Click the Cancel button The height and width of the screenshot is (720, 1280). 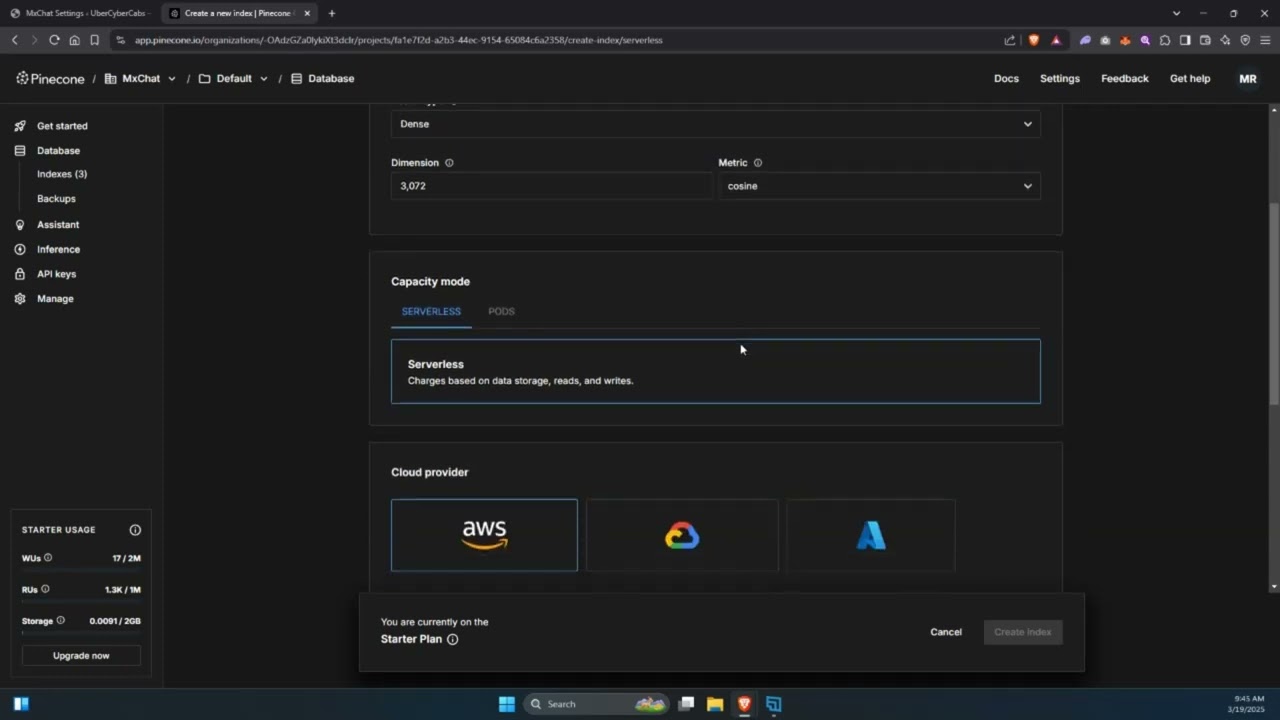pyautogui.click(x=946, y=632)
